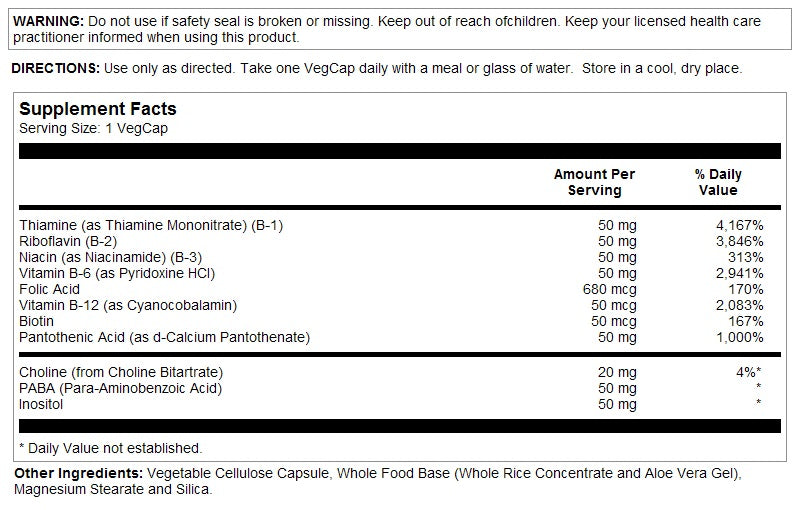Click the Other Ingredients label

click(78, 473)
